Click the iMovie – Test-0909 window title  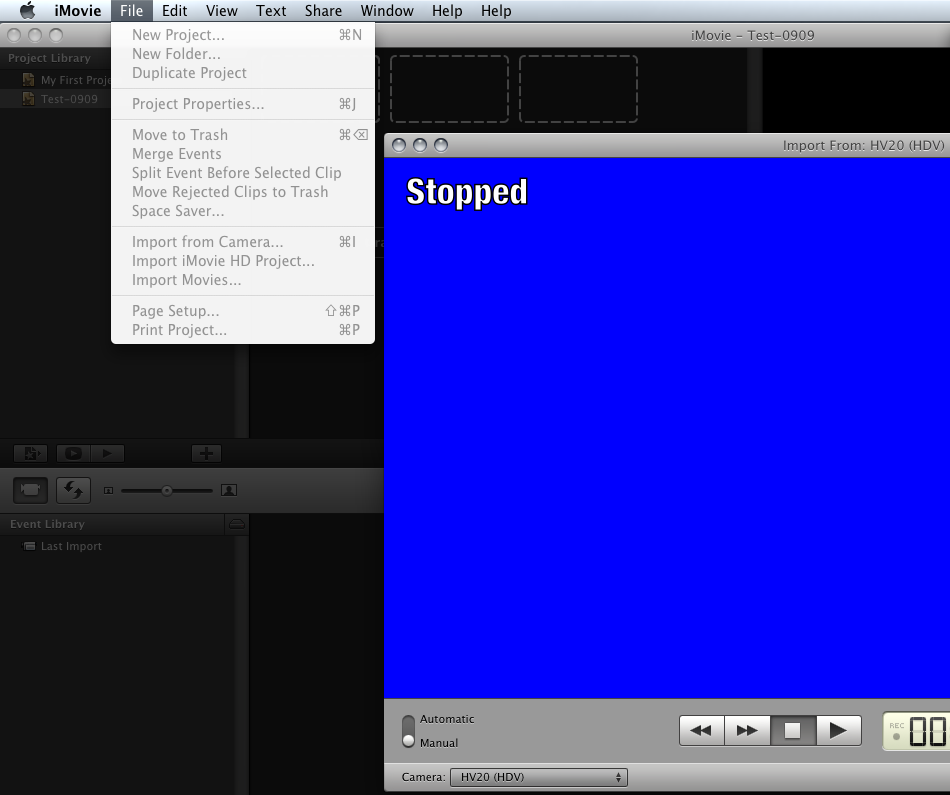point(752,35)
